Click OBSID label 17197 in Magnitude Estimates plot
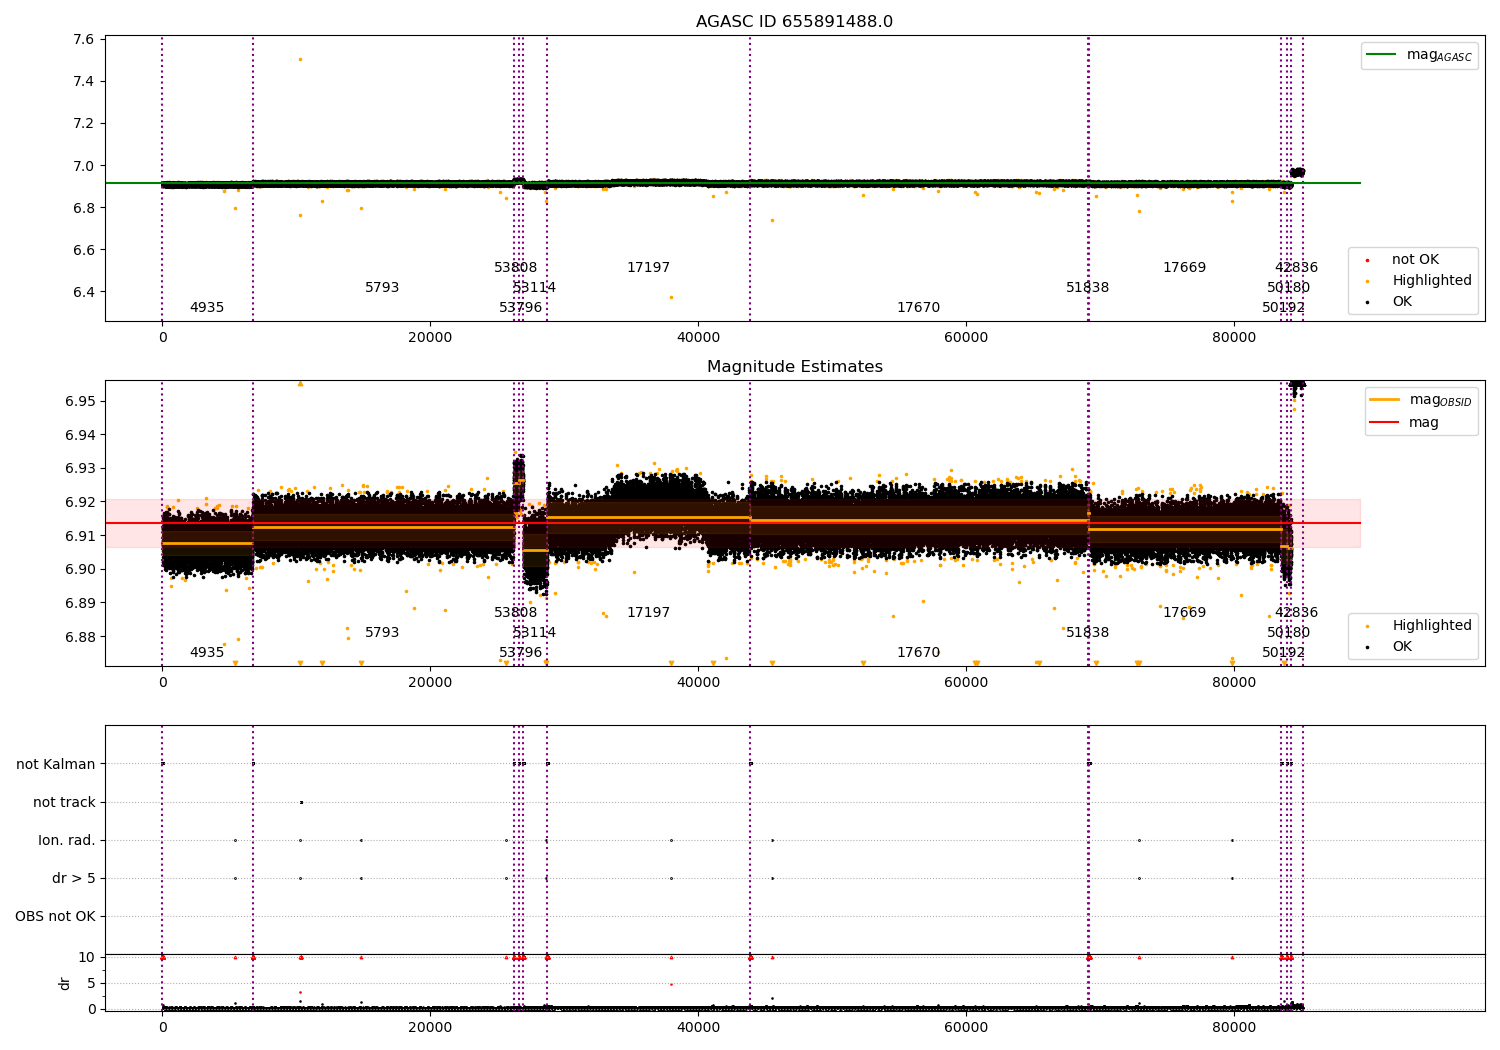The width and height of the screenshot is (1500, 1050). 649,613
